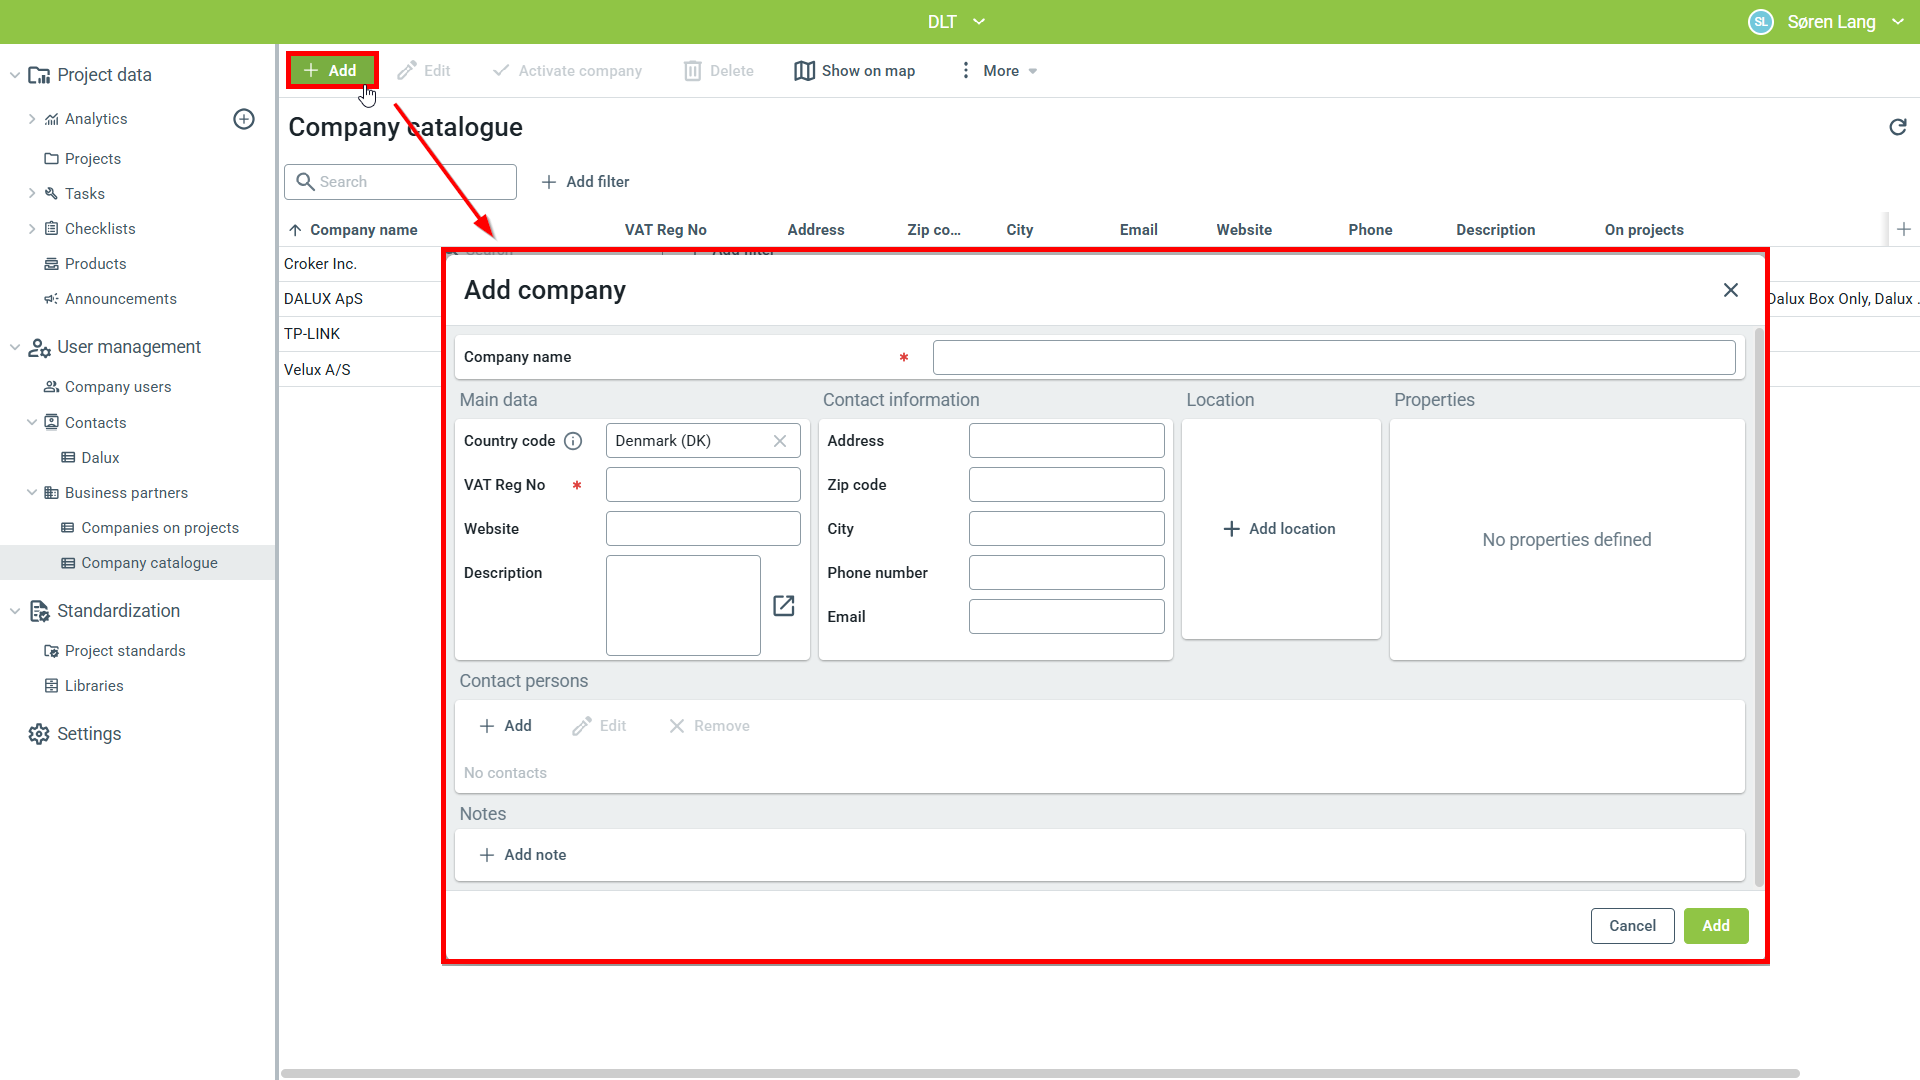Collapse the User management section
Screen dimensions: 1920x1080
point(15,347)
